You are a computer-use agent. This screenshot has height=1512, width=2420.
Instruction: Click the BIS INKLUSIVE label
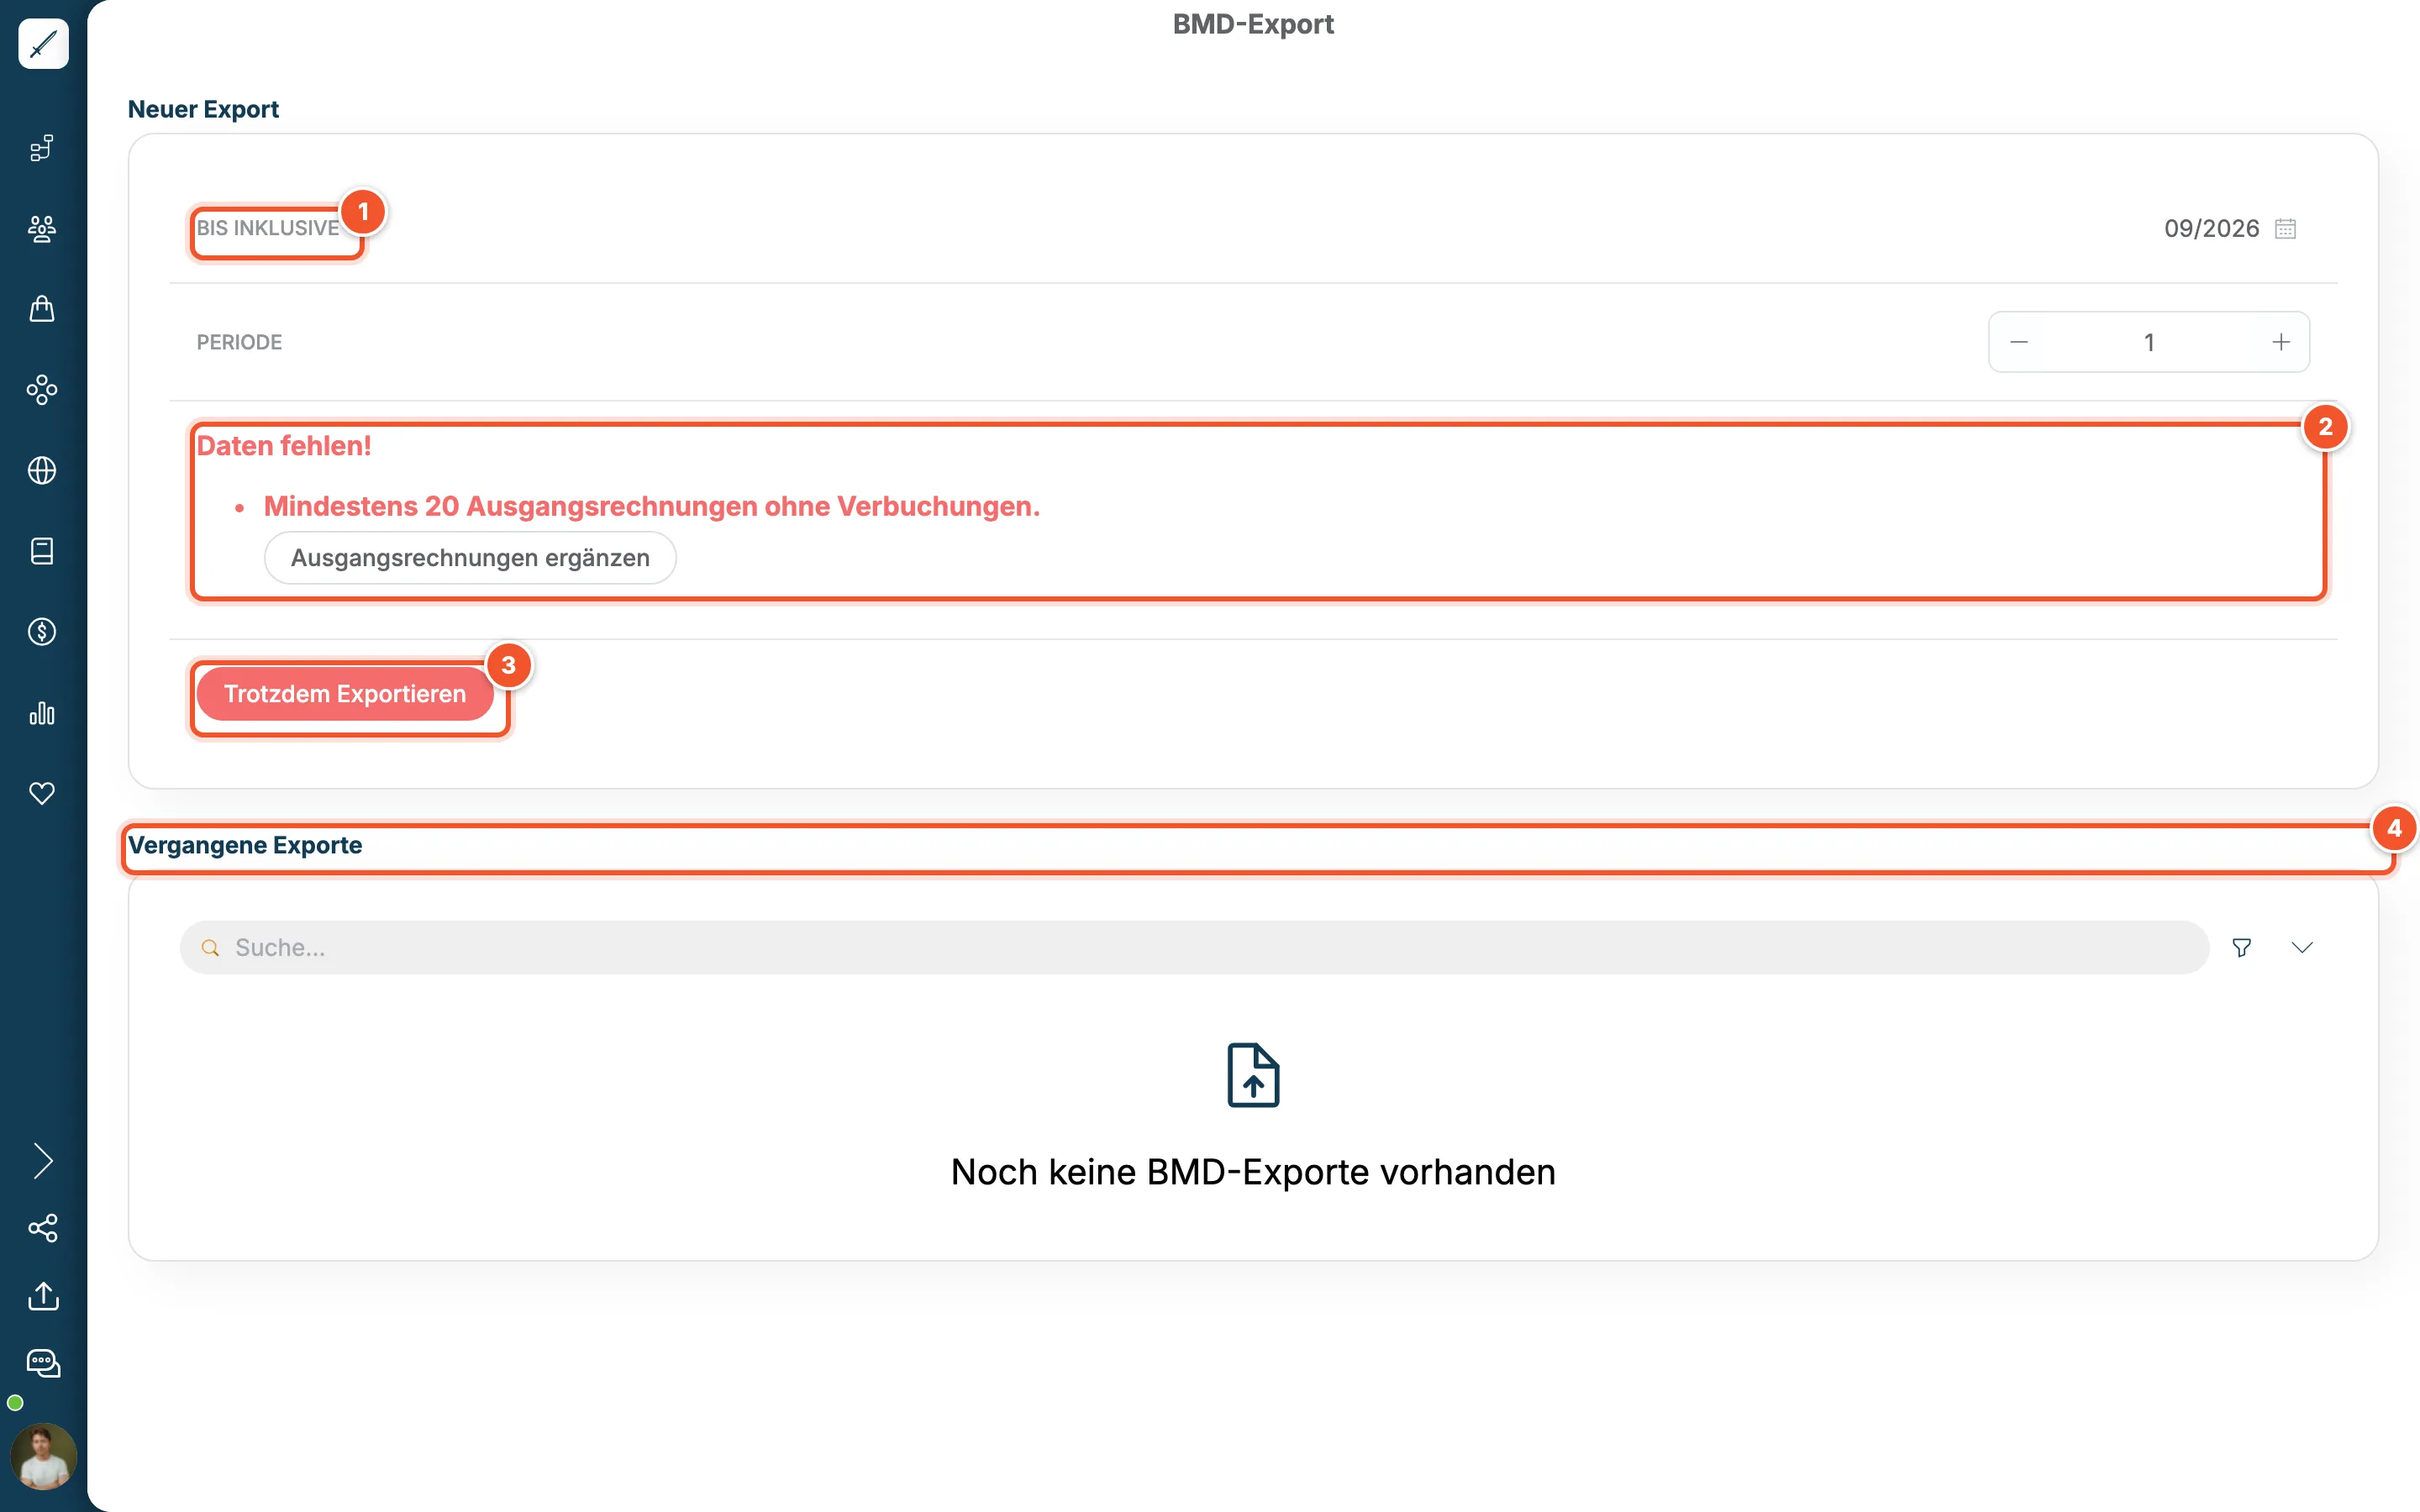pyautogui.click(x=268, y=229)
